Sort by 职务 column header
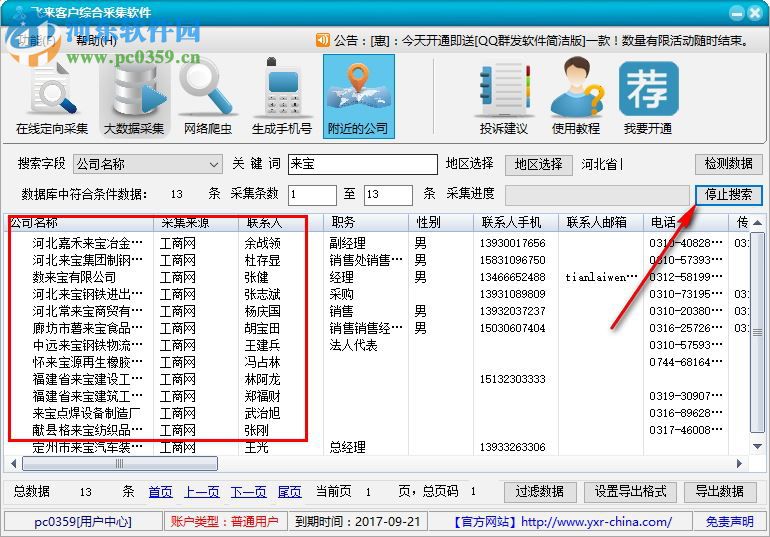The width and height of the screenshot is (770, 537). coord(366,222)
